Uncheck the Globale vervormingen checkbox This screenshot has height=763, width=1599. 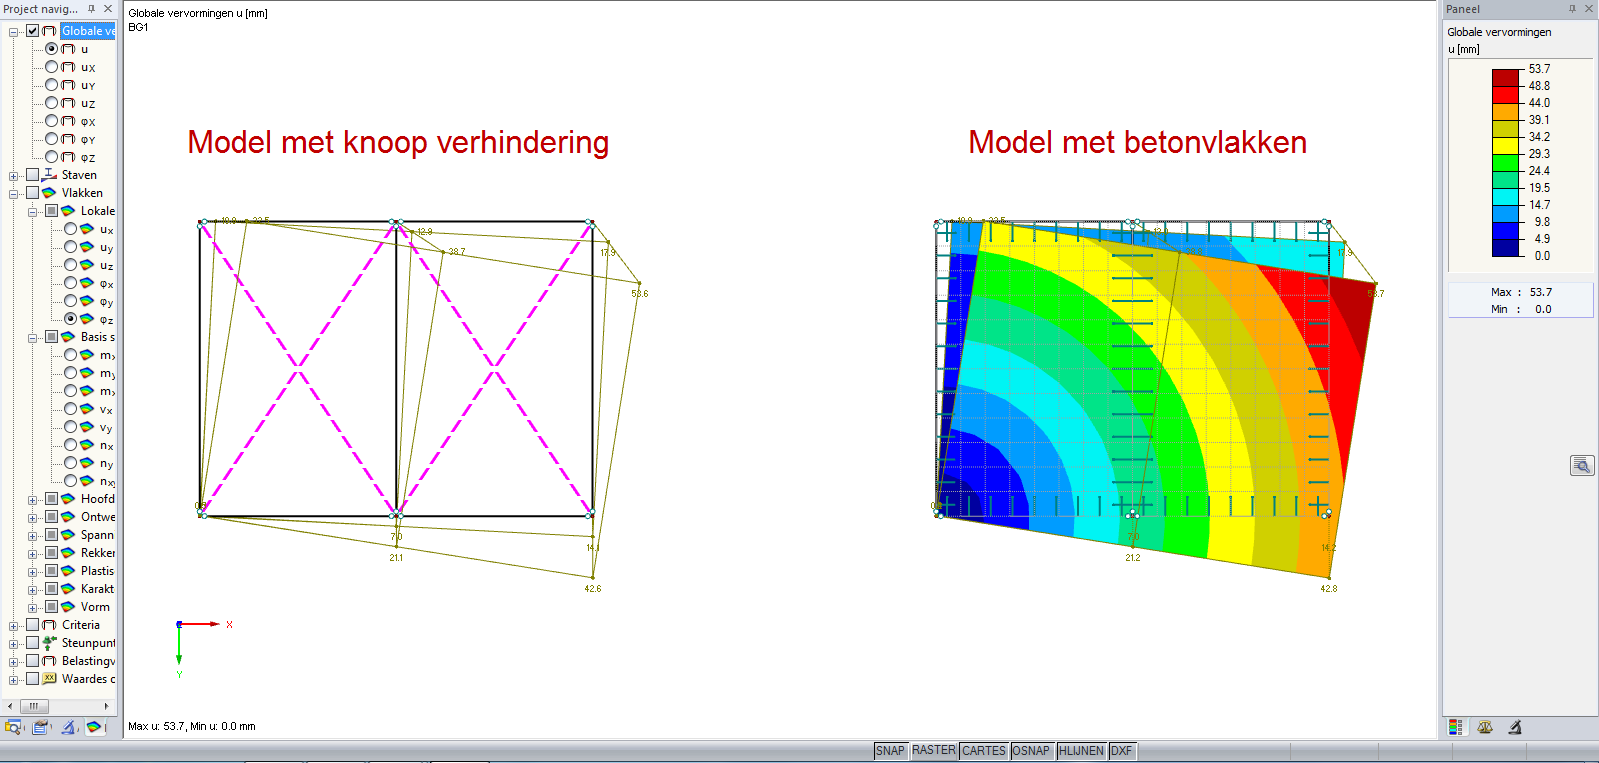32,31
